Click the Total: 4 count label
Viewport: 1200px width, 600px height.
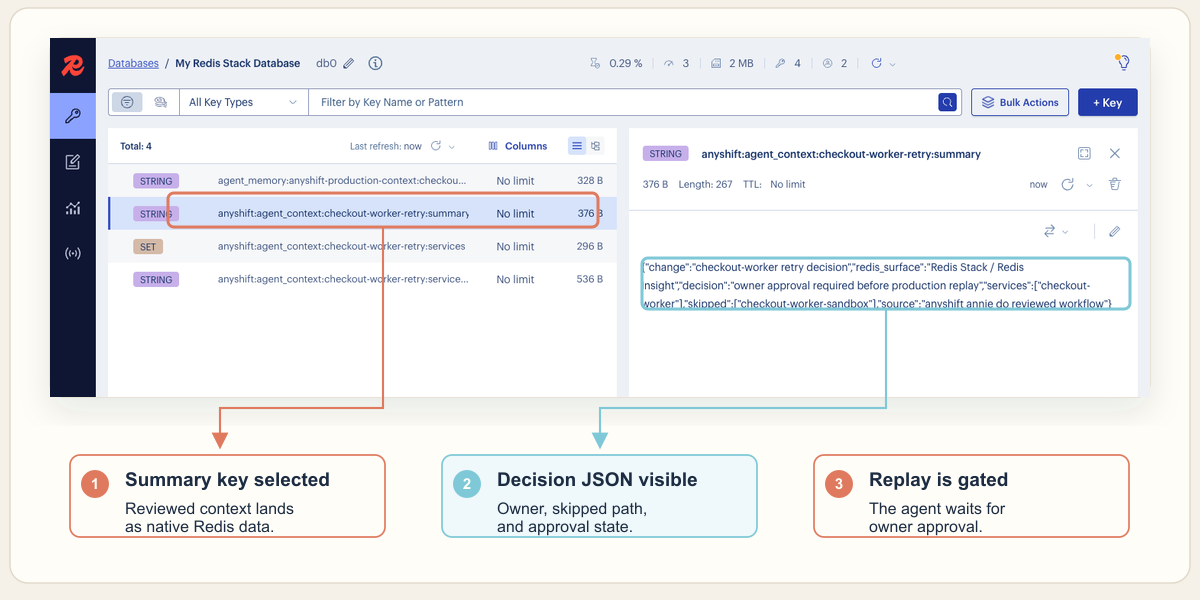(136, 146)
